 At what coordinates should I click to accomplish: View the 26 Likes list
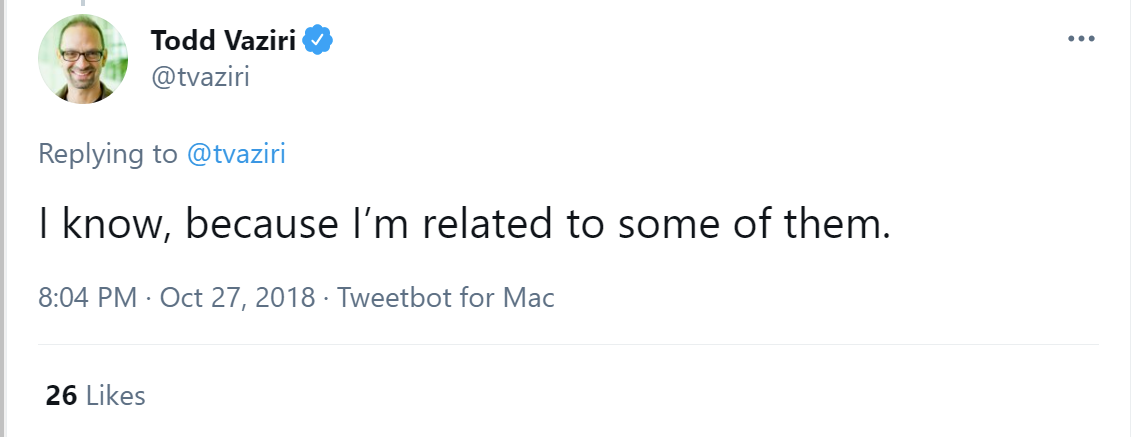[x=96, y=395]
